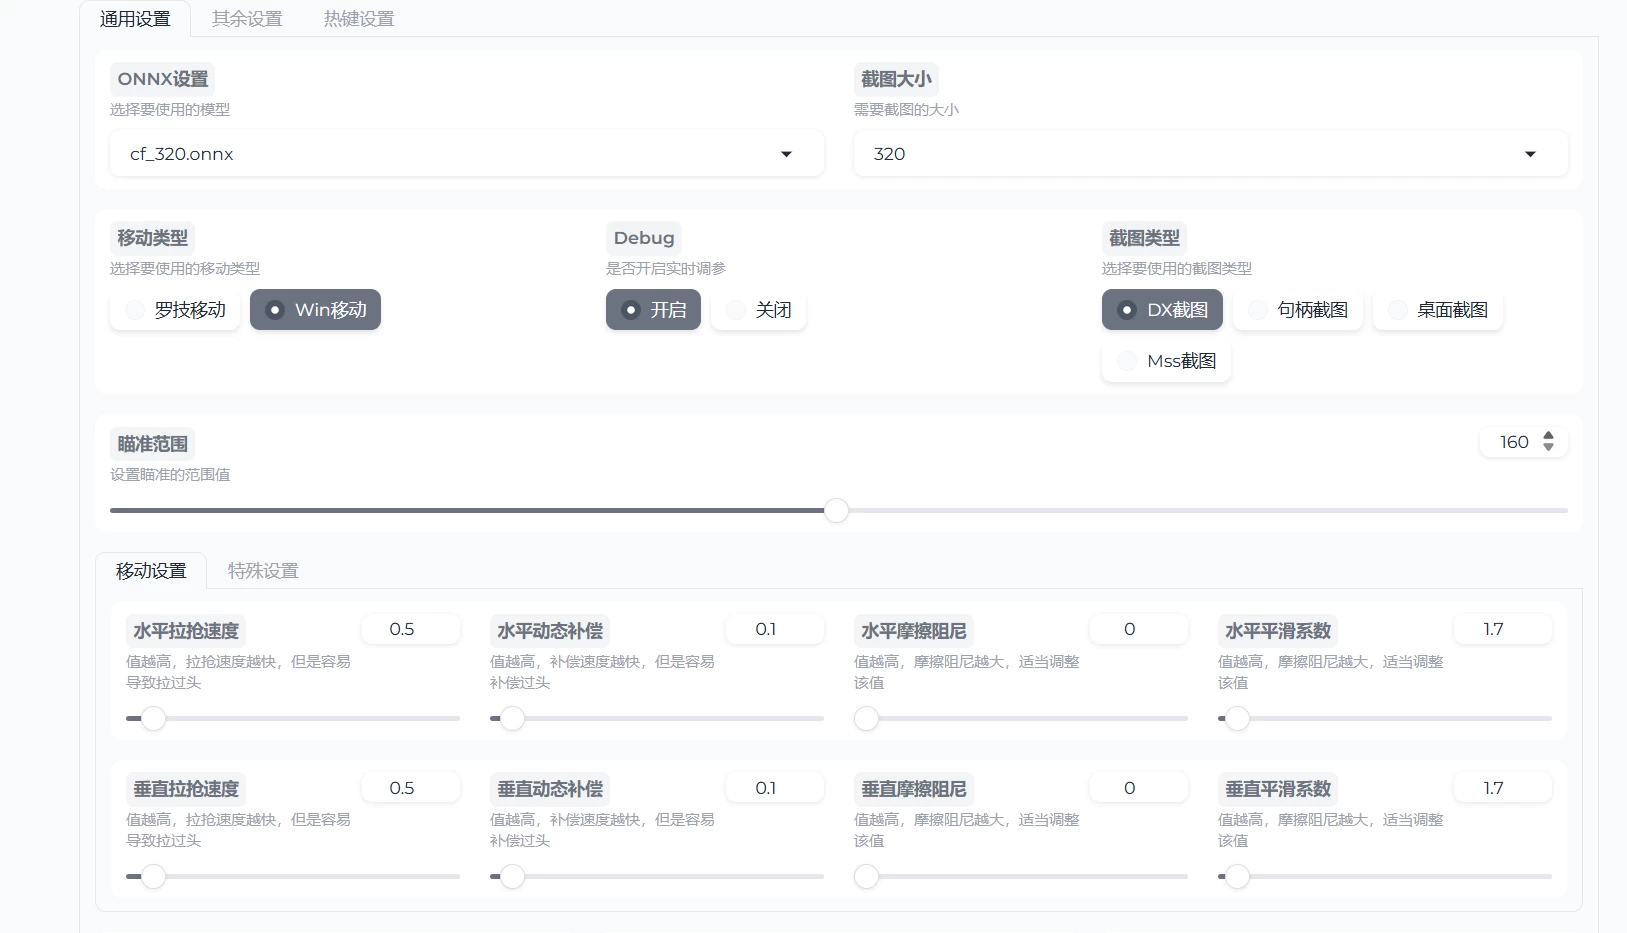Edit the 垂直平滑系数 value field

(1502, 787)
